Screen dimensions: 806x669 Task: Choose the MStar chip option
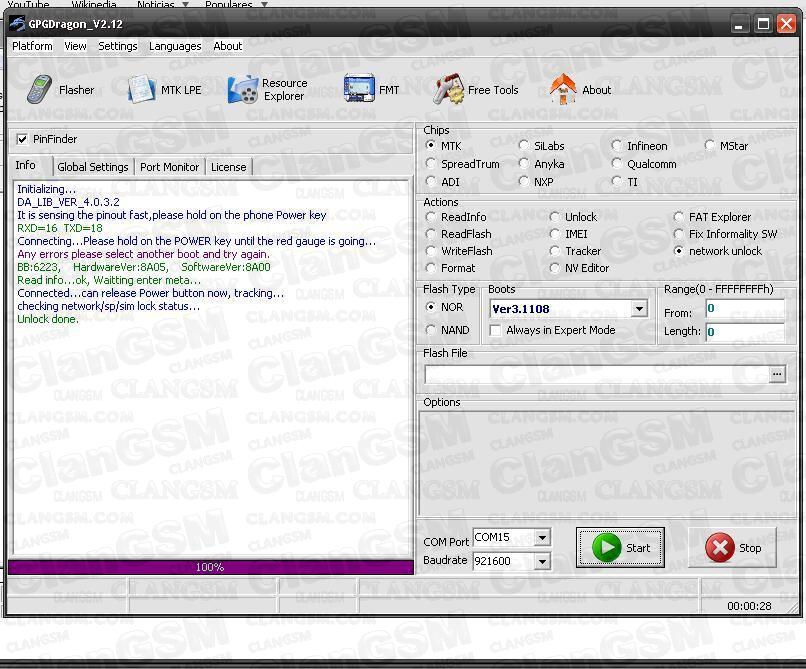tap(709, 146)
